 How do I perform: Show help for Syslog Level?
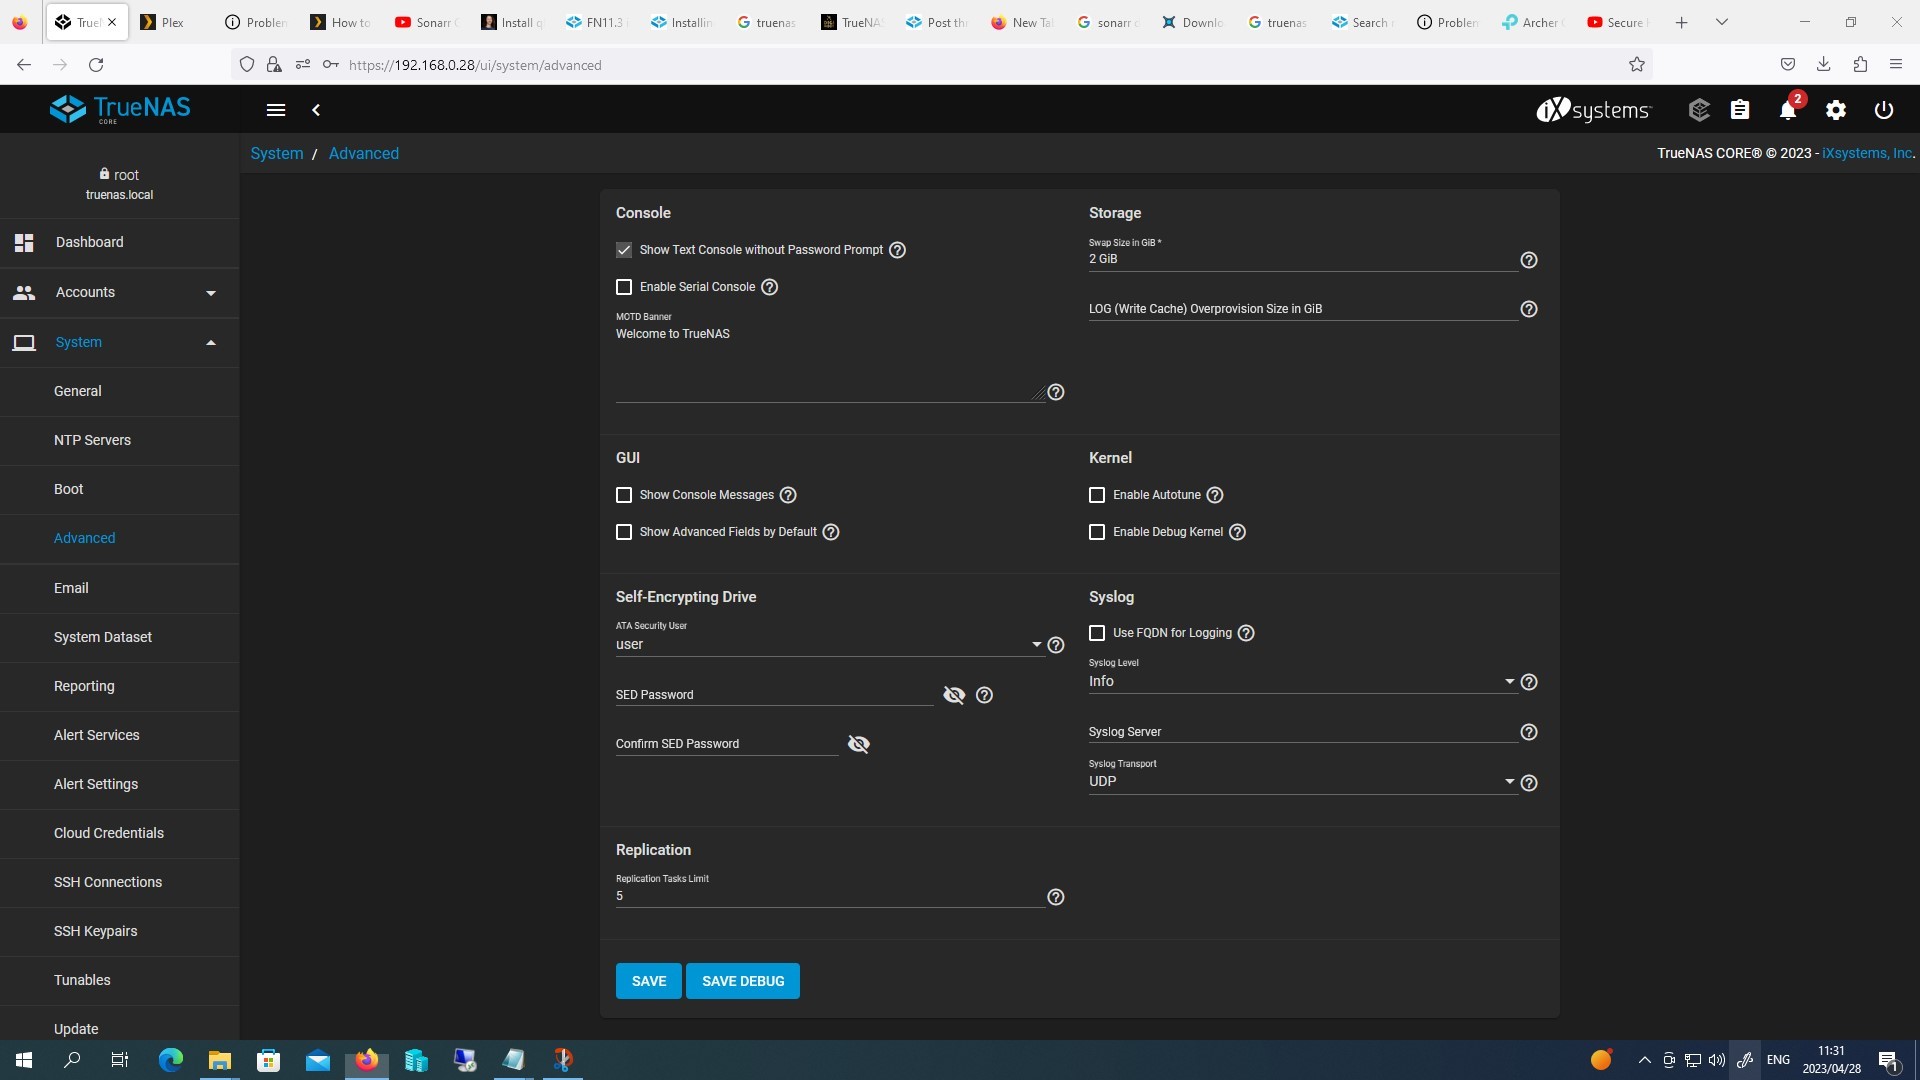click(x=1529, y=682)
